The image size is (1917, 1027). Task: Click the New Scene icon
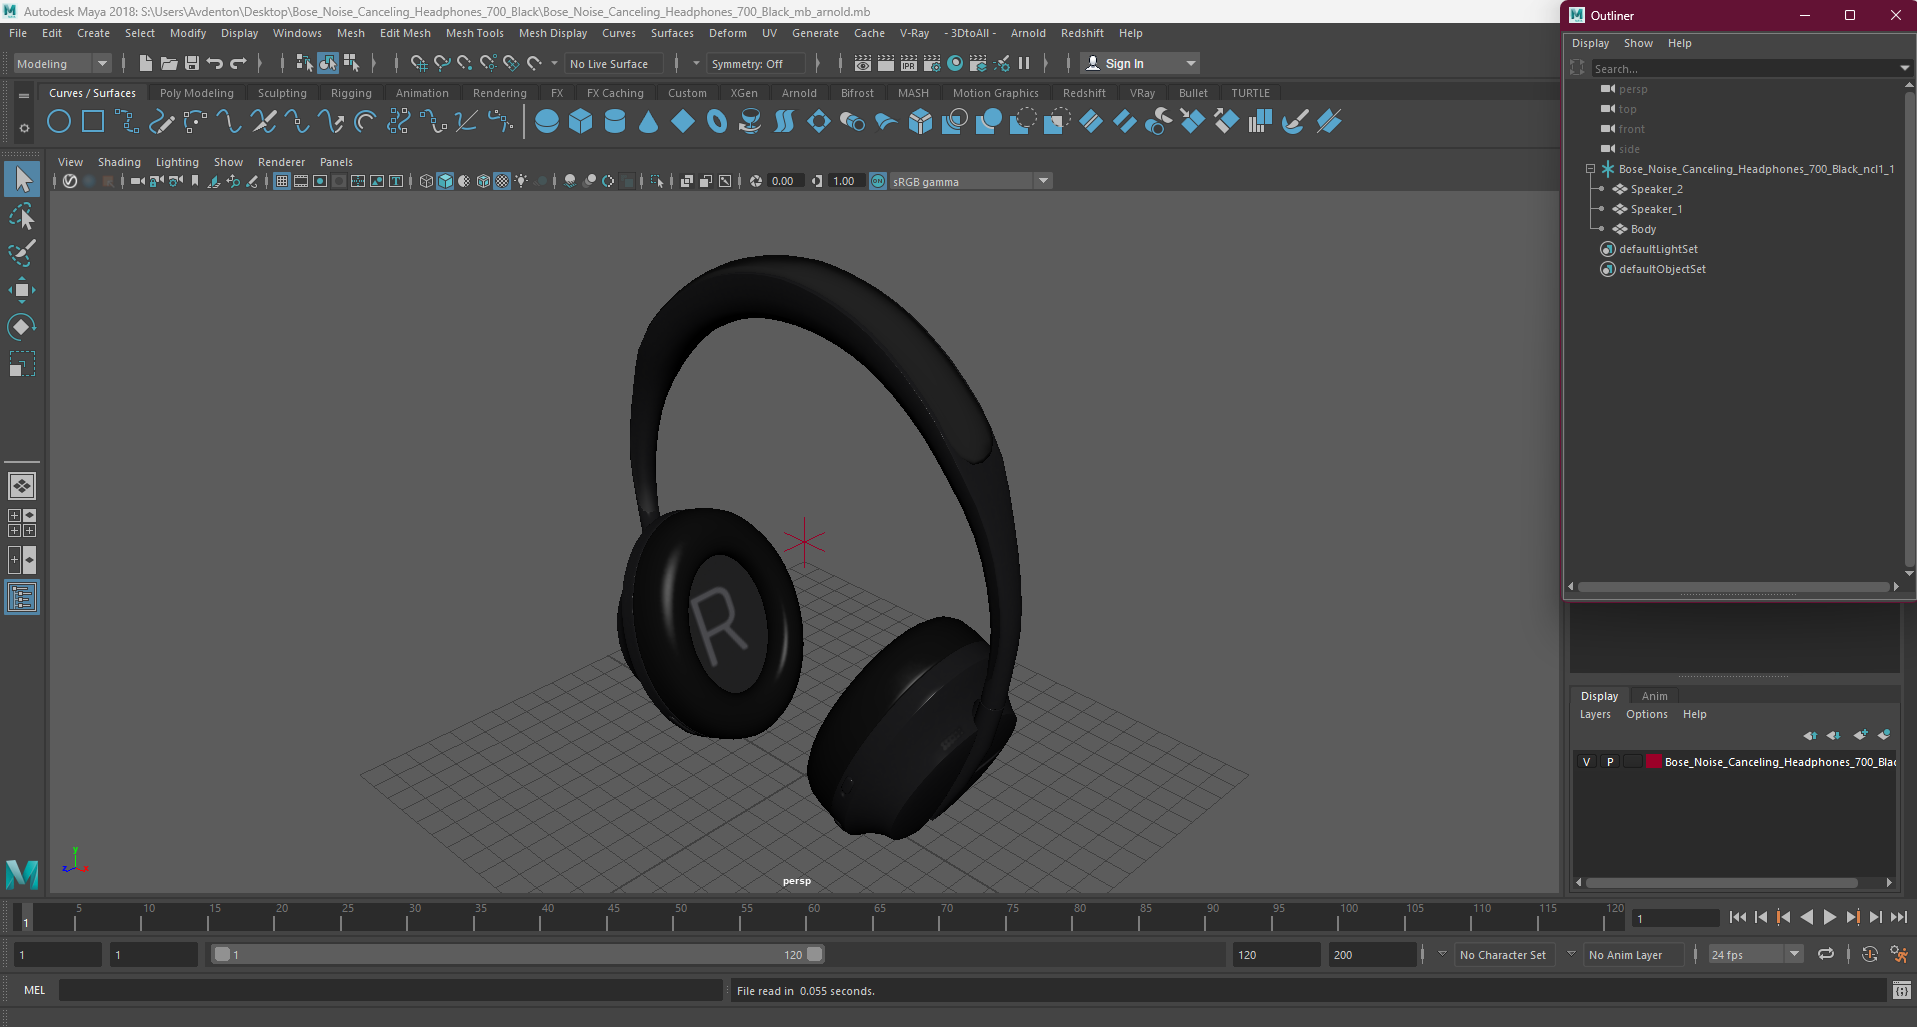(x=145, y=63)
